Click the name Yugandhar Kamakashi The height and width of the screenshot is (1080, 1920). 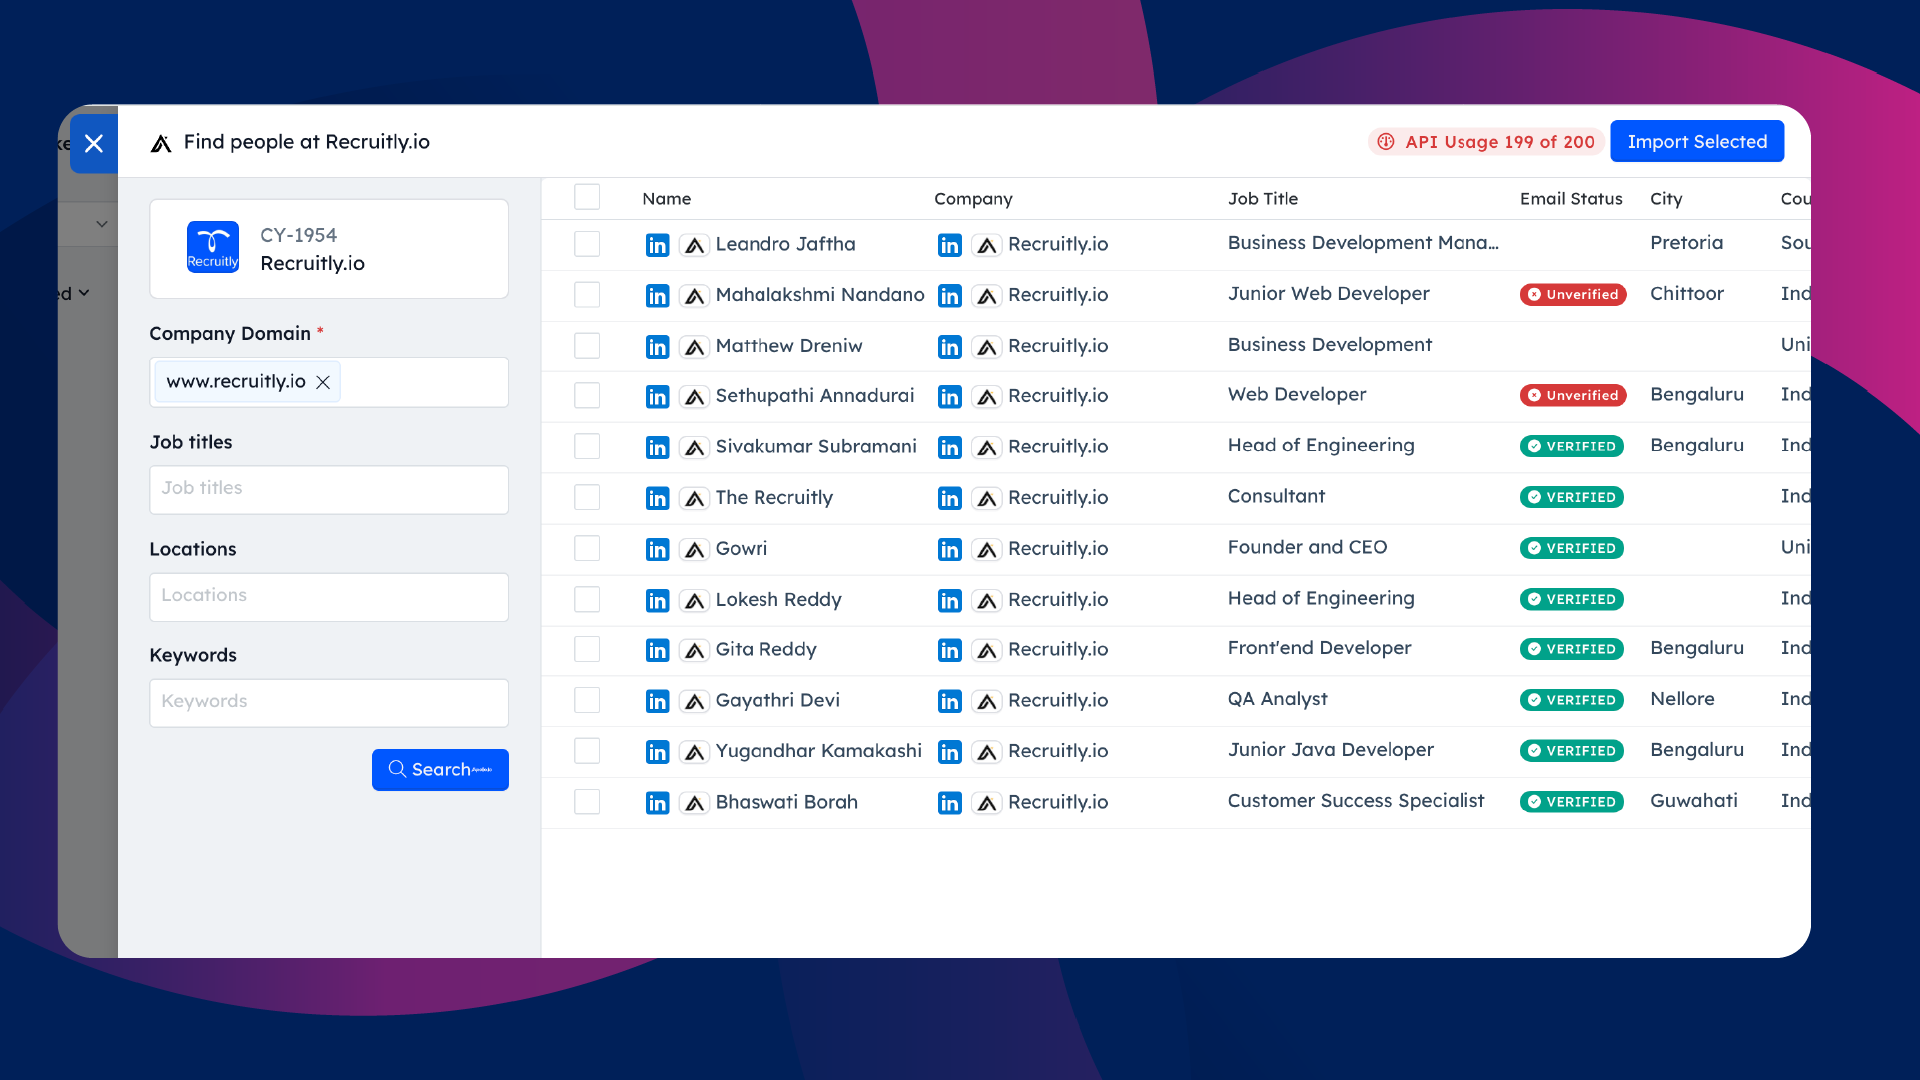tap(818, 752)
